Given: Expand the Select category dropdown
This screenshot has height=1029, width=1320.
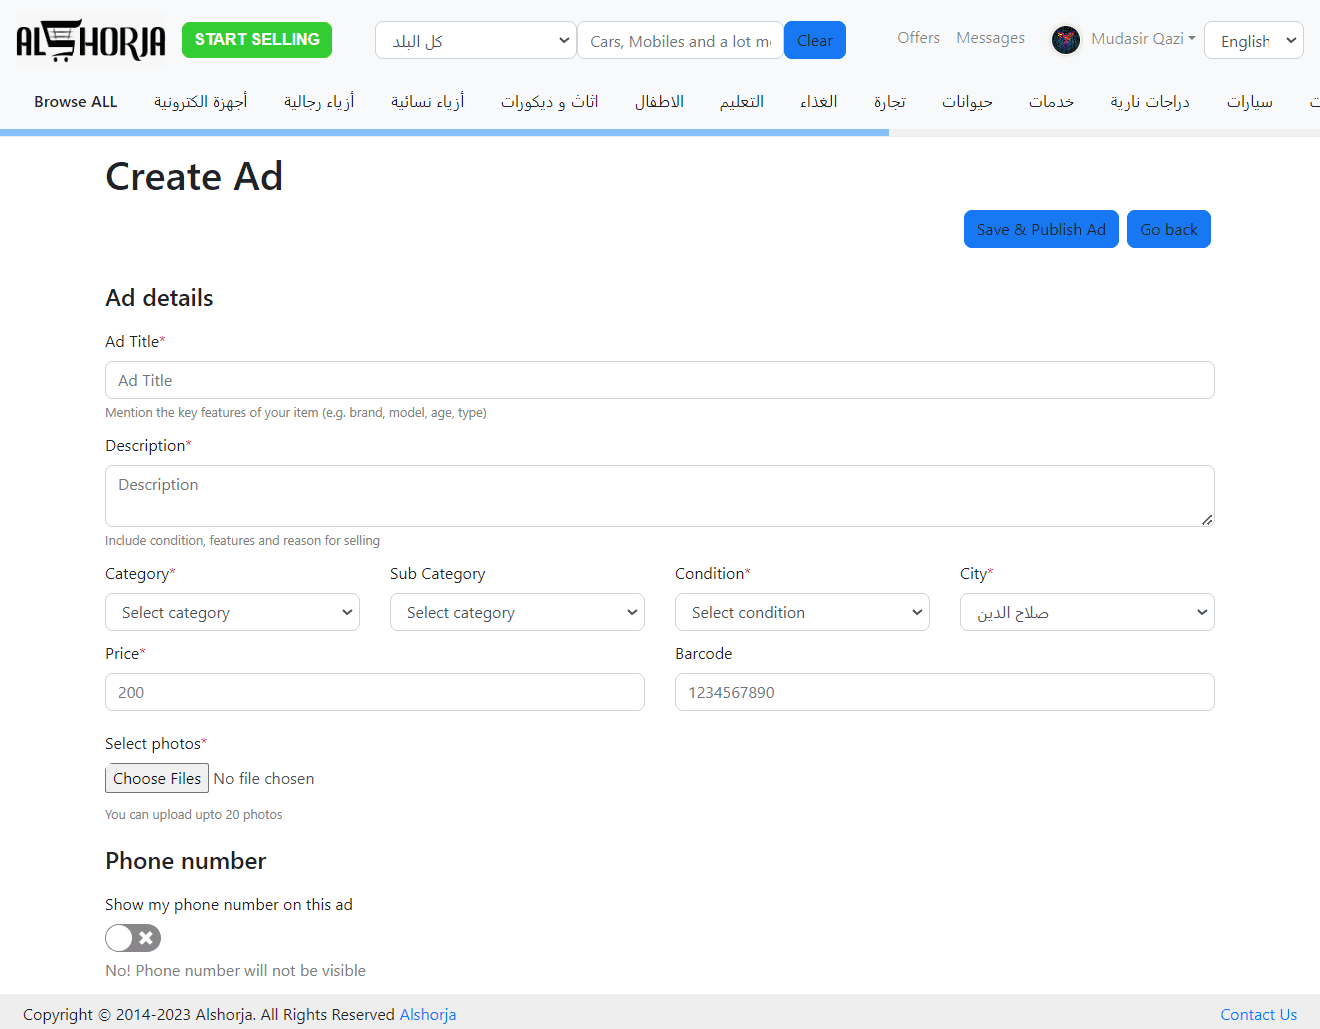Looking at the screenshot, I should [232, 613].
